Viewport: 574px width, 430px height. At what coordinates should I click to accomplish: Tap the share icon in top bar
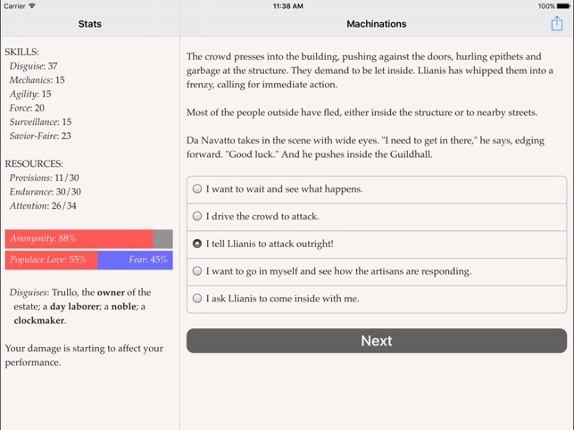click(557, 23)
